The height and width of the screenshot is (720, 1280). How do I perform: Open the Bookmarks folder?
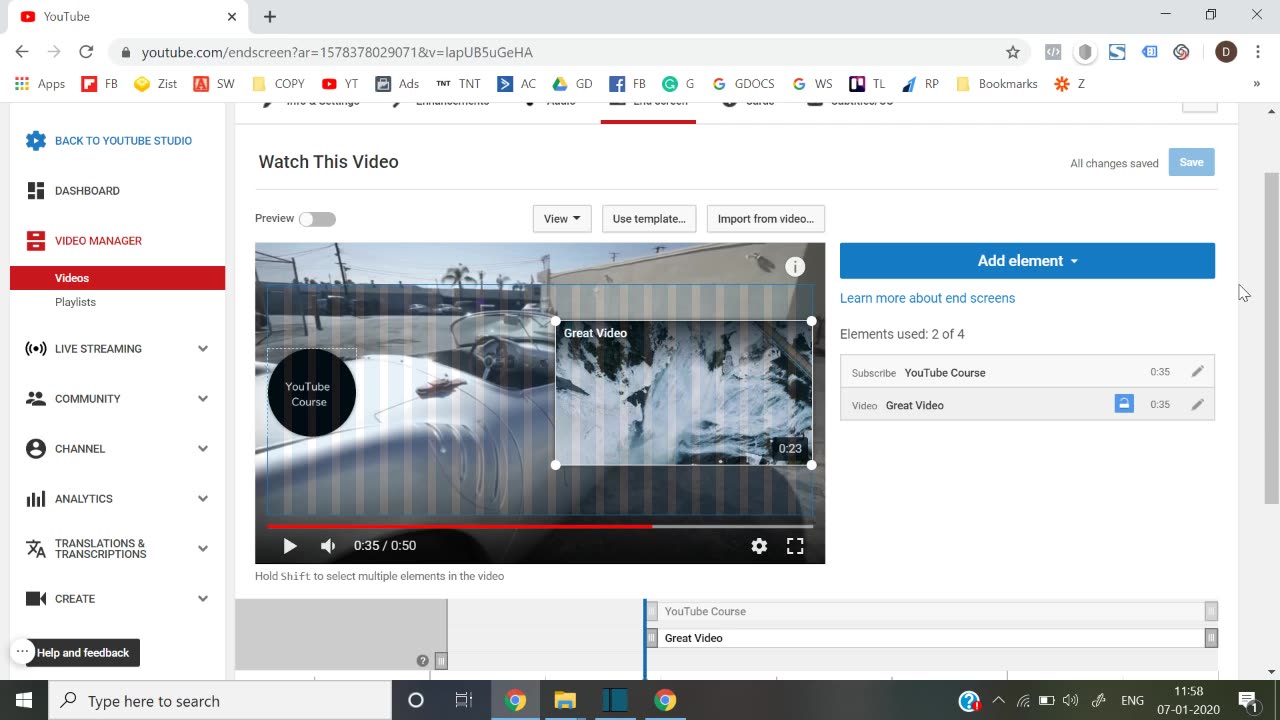[997, 84]
